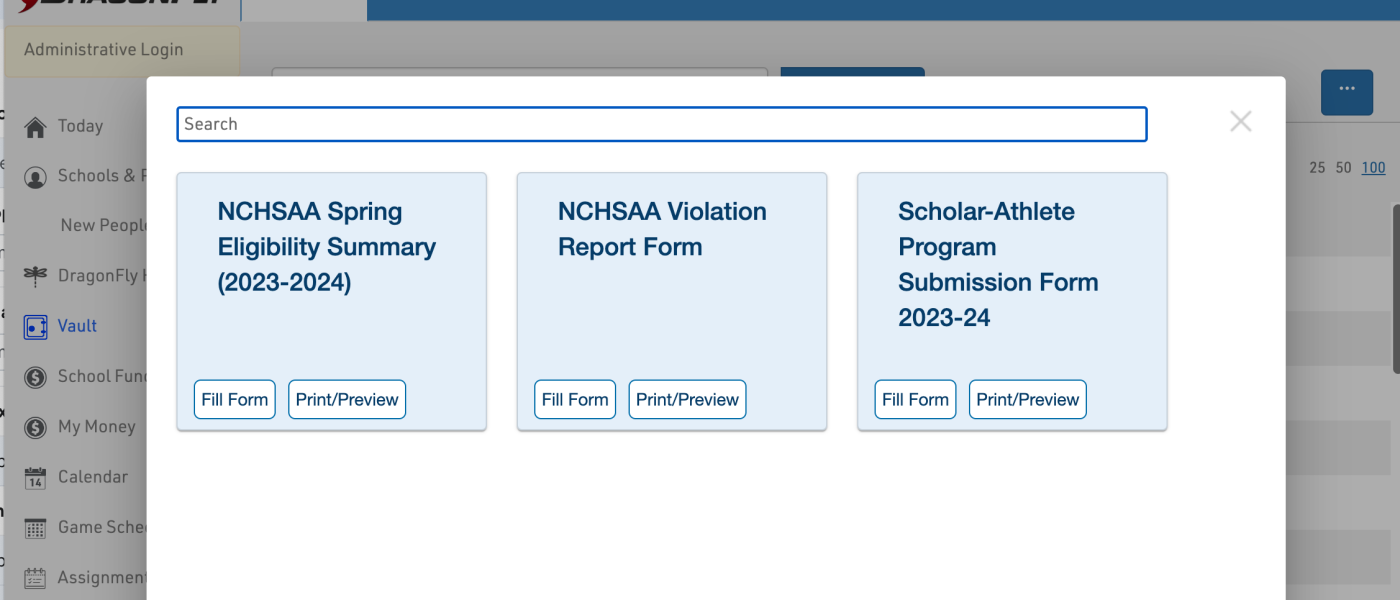Screen dimensions: 1400x600
Task: Click the DragonFly dragonfly icon
Action: 35,276
